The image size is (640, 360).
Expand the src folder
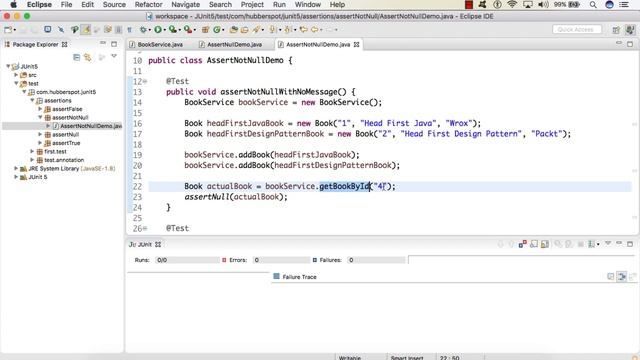click(x=16, y=75)
